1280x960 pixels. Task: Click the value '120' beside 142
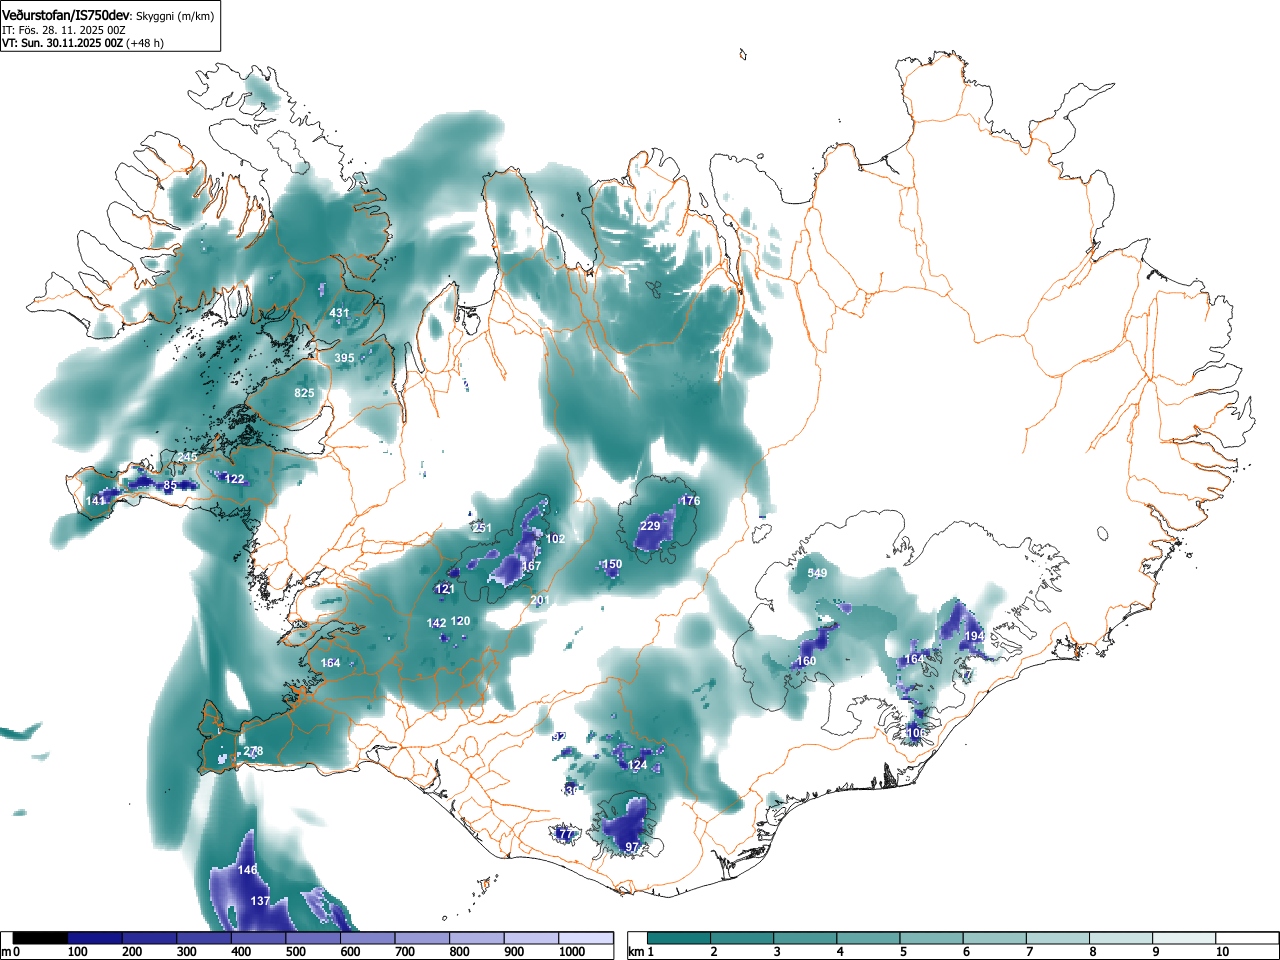[460, 621]
